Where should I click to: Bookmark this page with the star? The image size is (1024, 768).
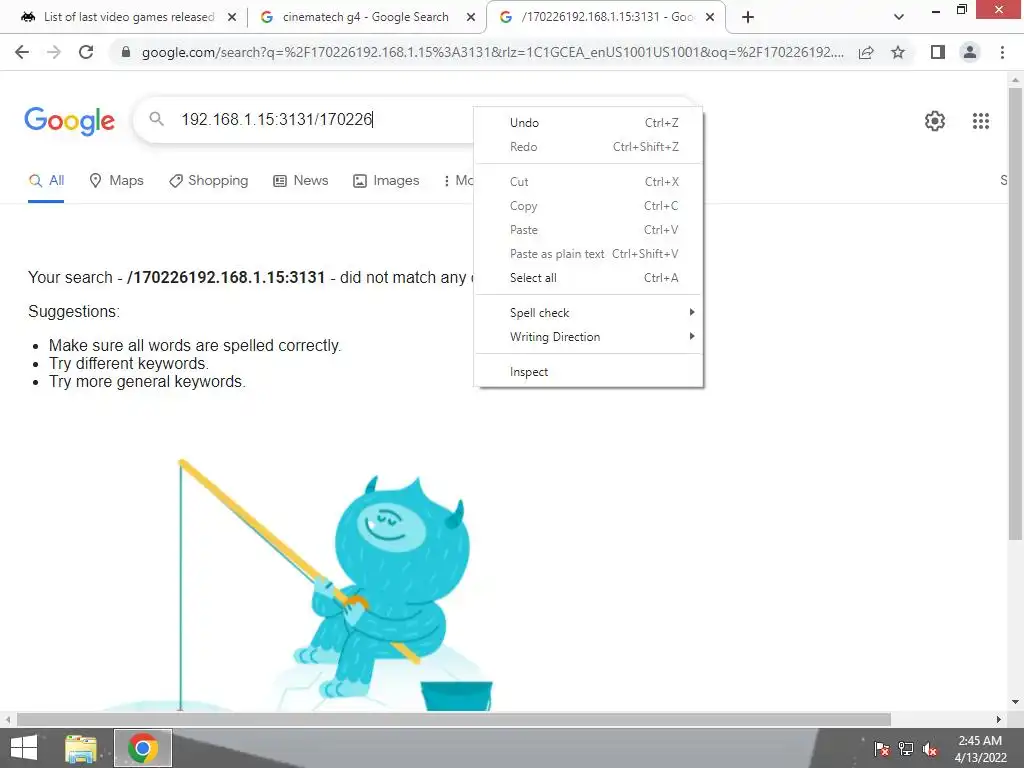[898, 52]
